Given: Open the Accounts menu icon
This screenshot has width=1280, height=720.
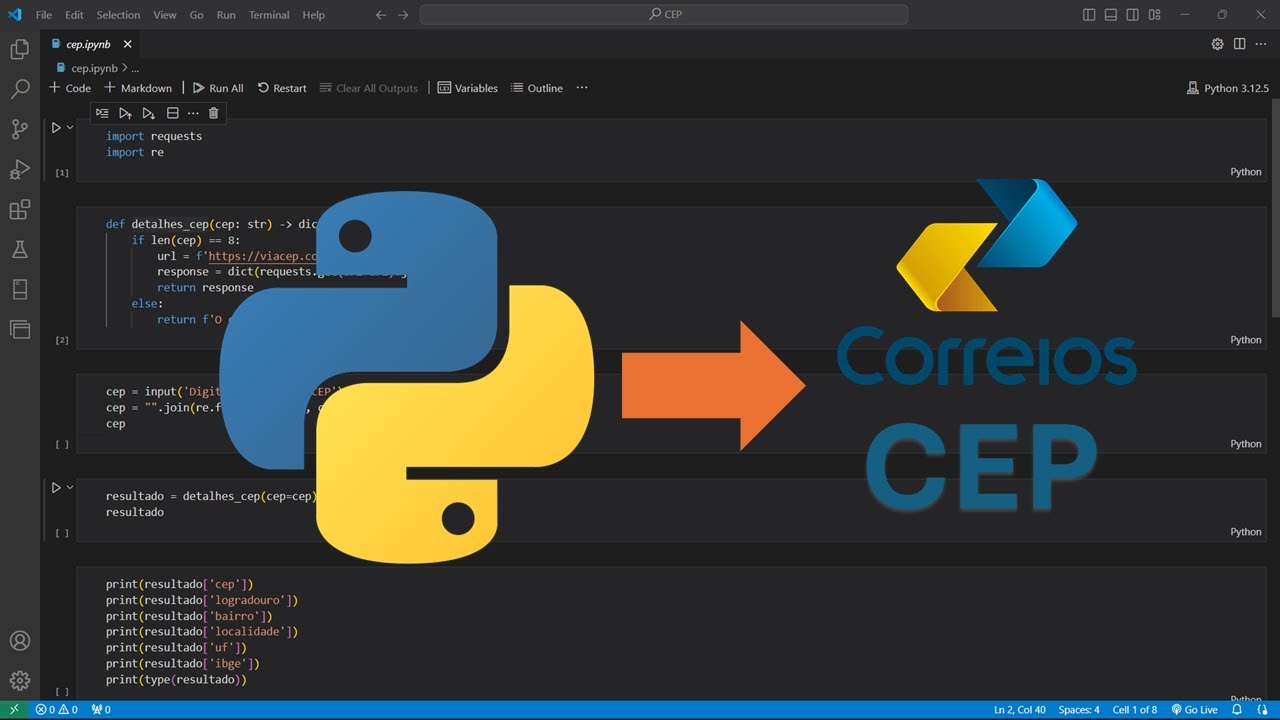Looking at the screenshot, I should pyautogui.click(x=19, y=641).
